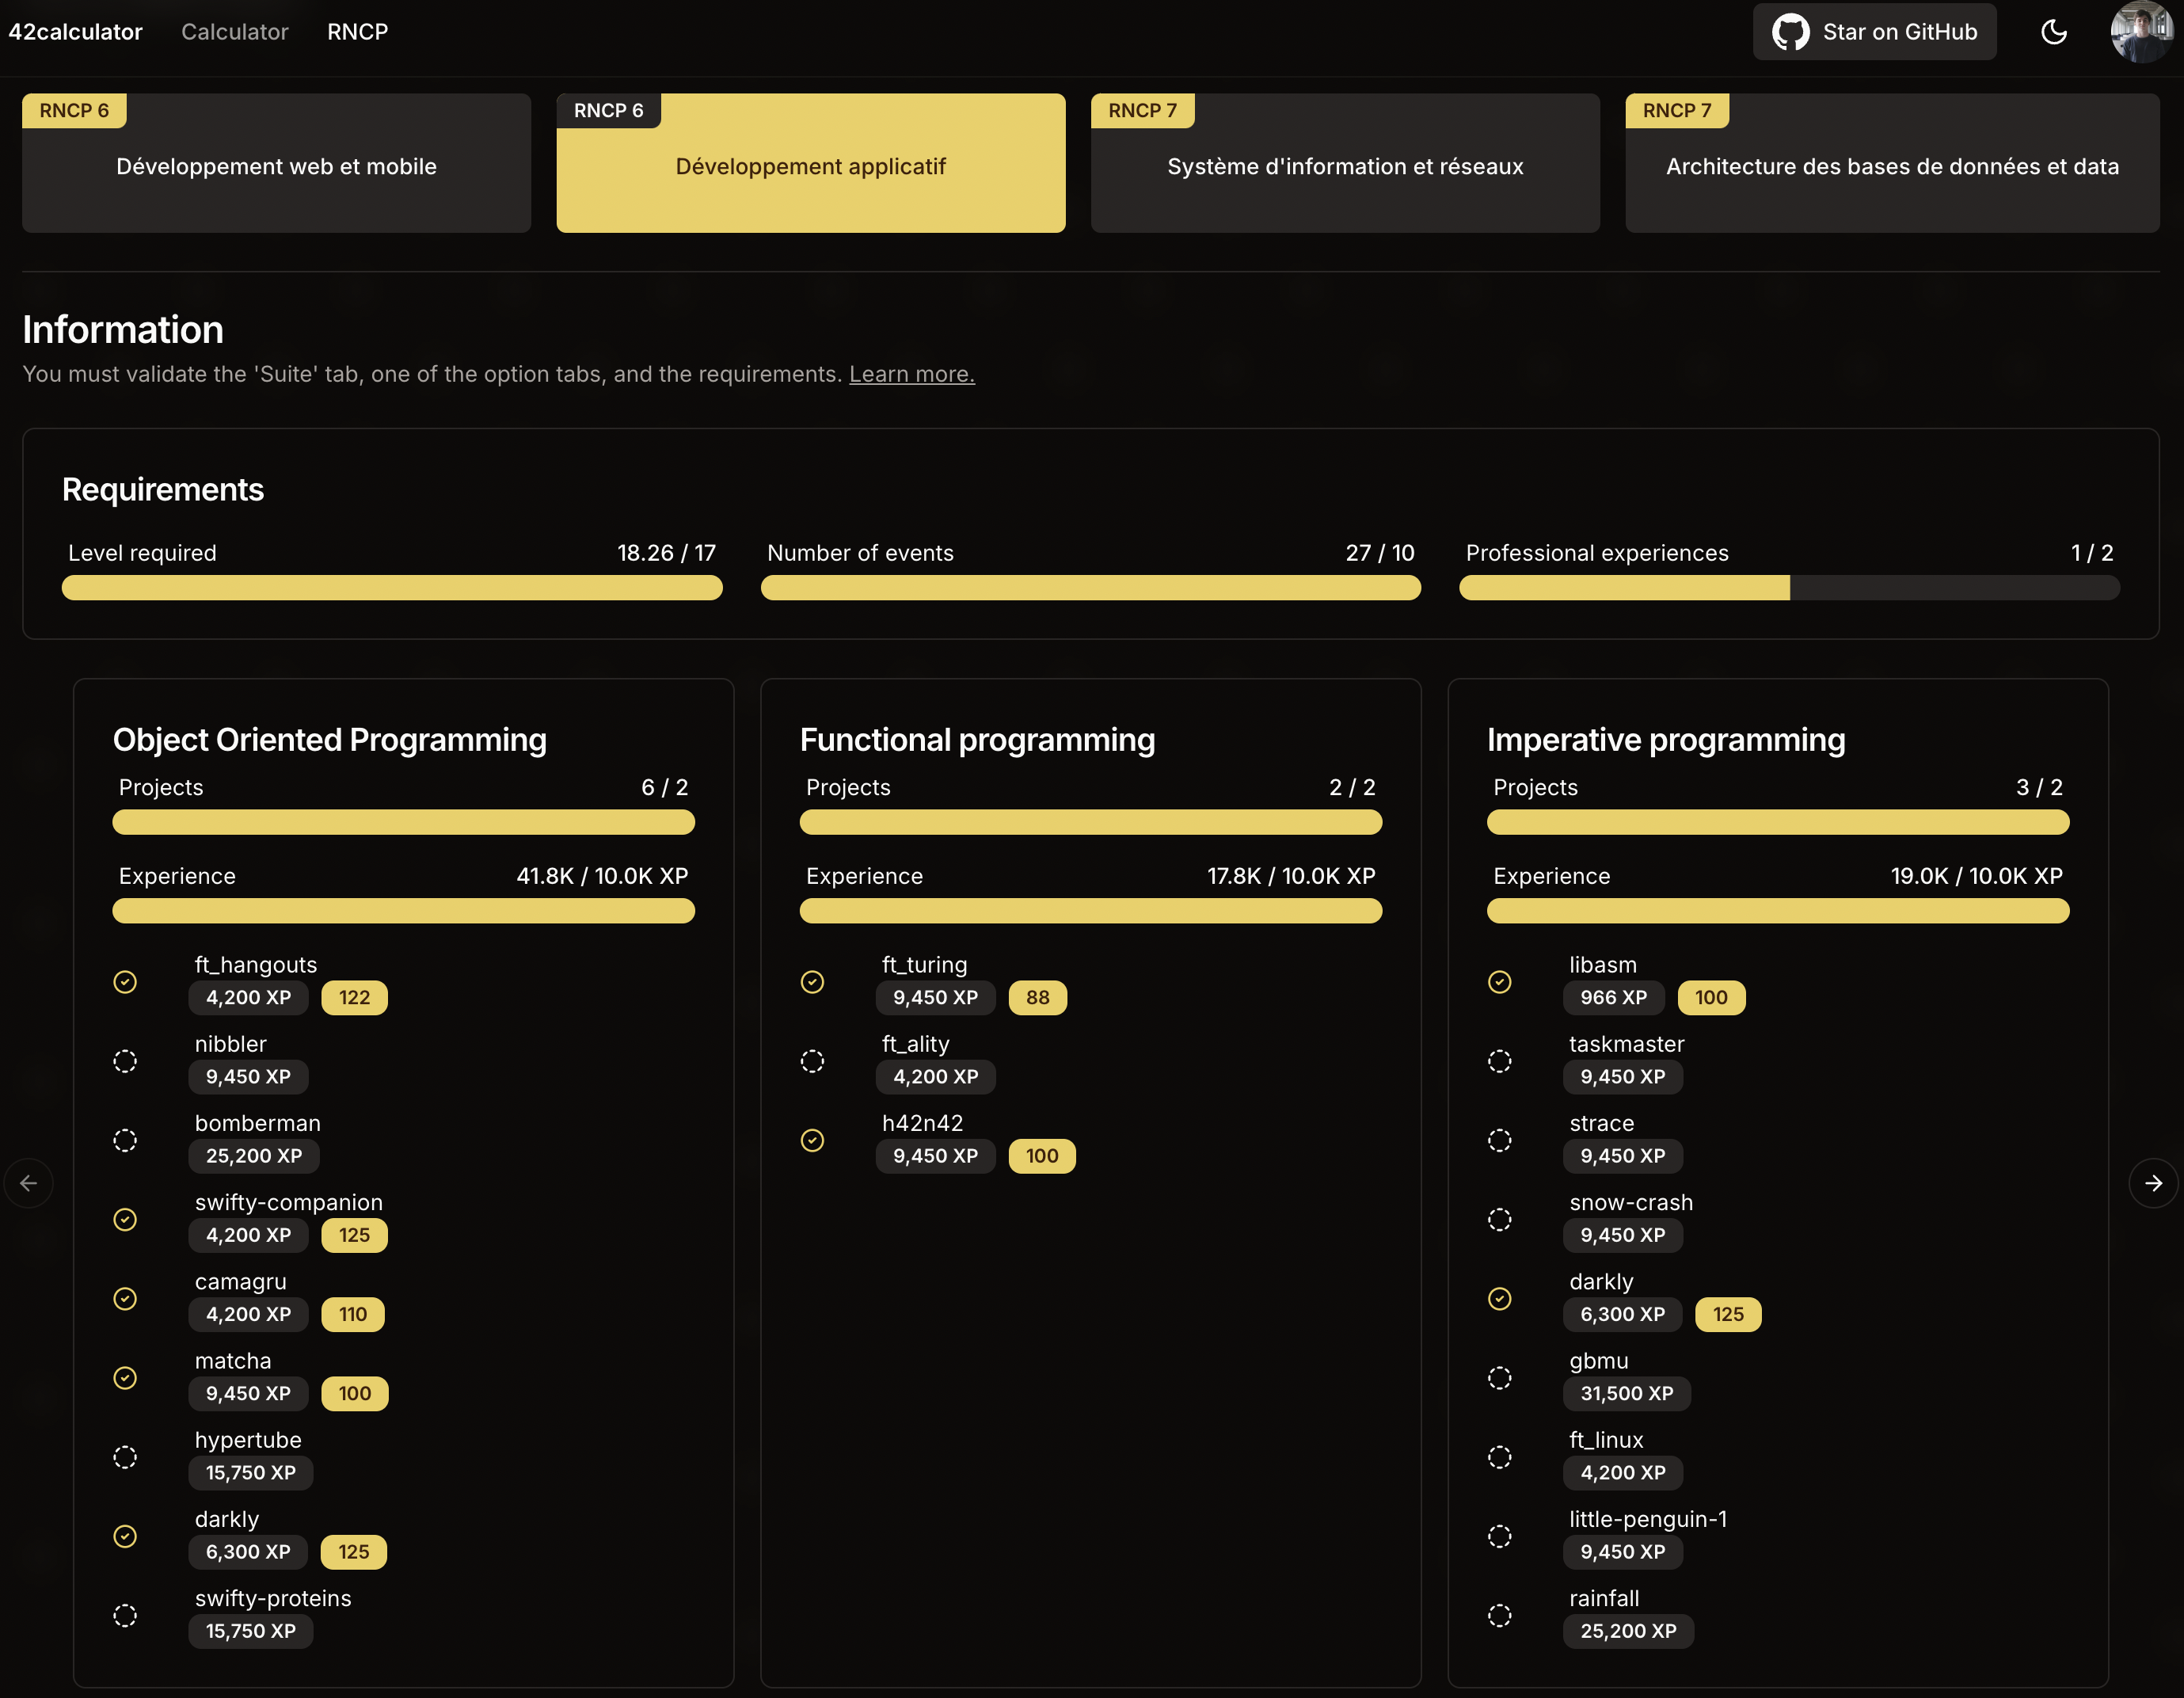Toggle the taskmaster project circle
The image size is (2184, 1698).
1499,1061
